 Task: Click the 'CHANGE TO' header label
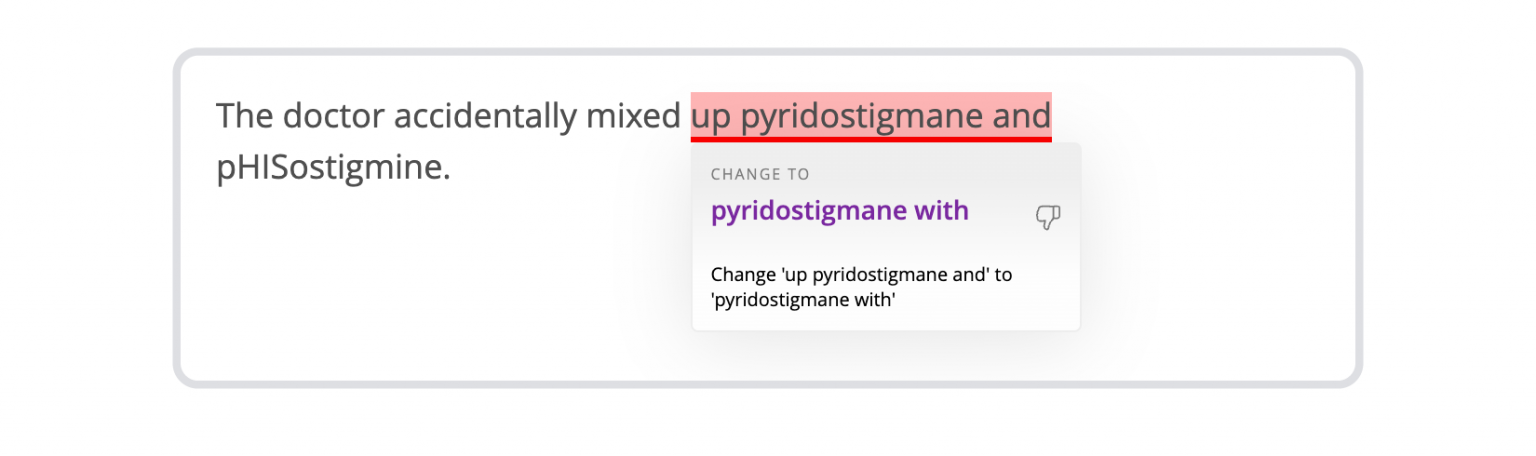(x=760, y=174)
